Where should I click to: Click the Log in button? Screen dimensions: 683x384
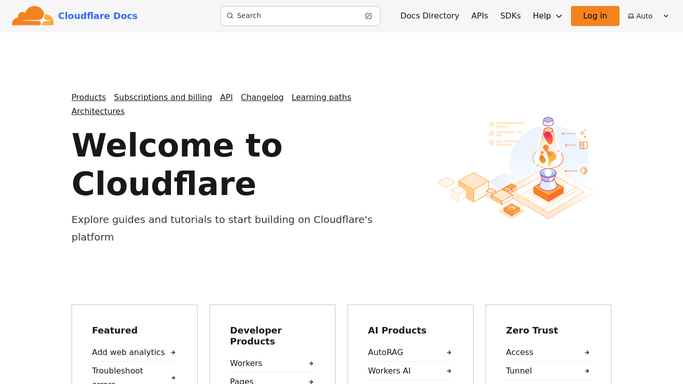595,16
